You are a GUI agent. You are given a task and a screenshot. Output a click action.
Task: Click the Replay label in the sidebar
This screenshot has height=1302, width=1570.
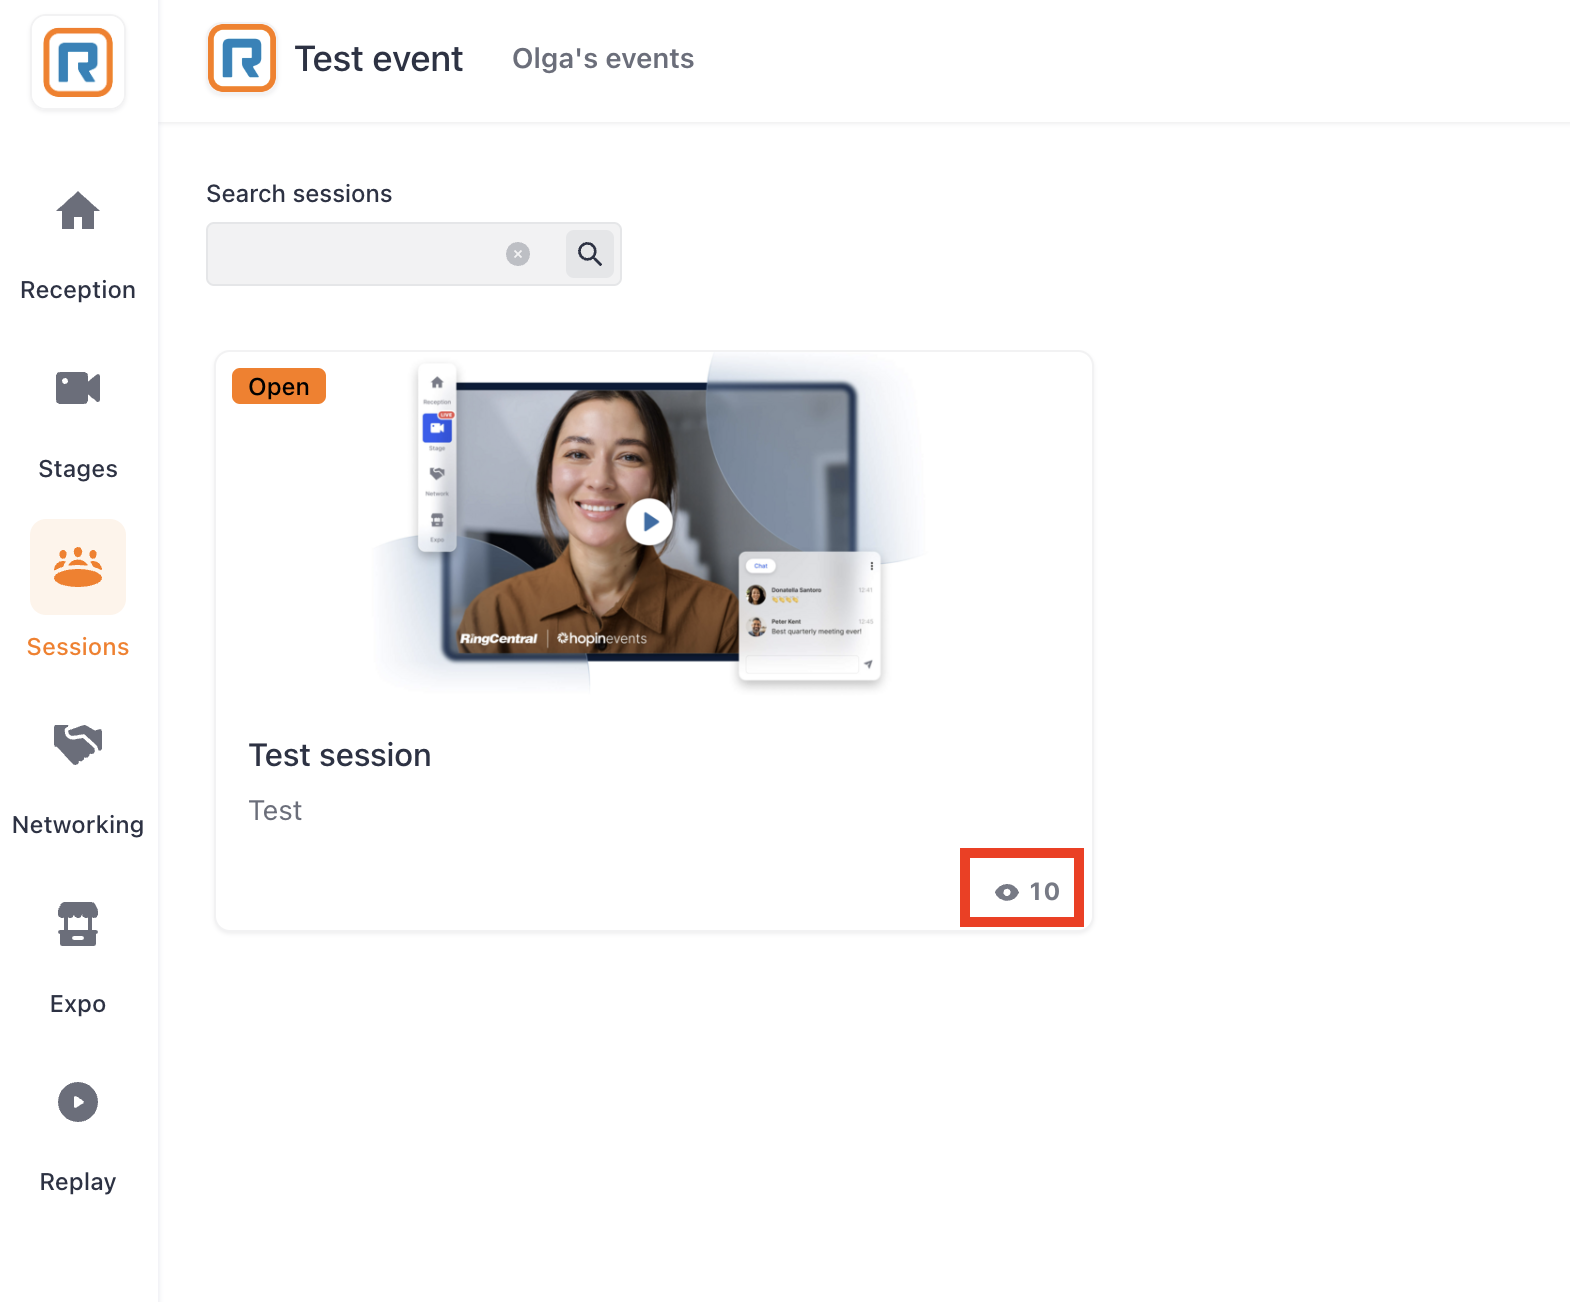coord(78,1182)
